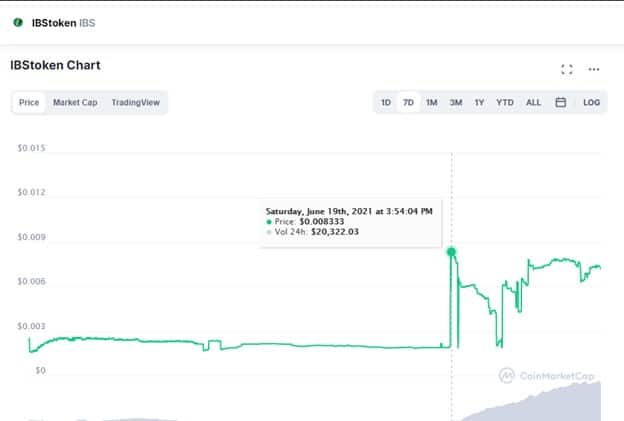Click the IBS ticker symbol
624x421 pixels.
87,23
